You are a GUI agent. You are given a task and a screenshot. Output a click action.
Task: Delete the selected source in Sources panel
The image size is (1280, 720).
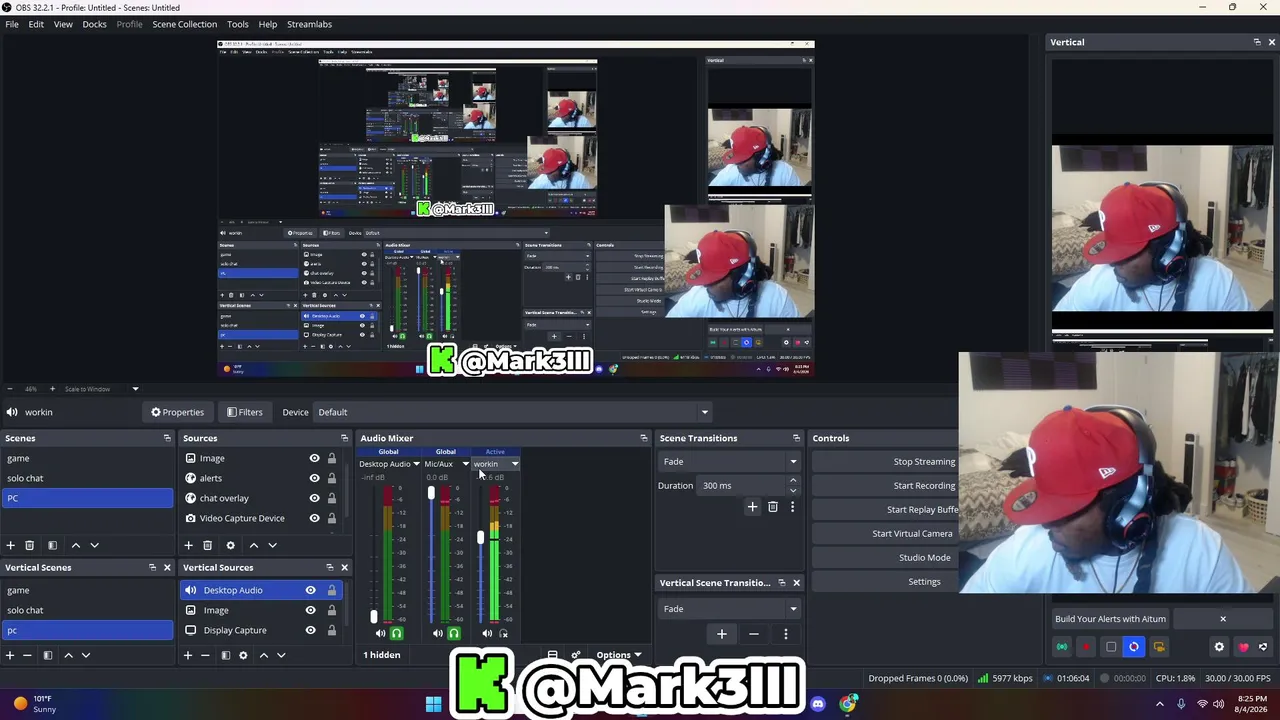207,545
